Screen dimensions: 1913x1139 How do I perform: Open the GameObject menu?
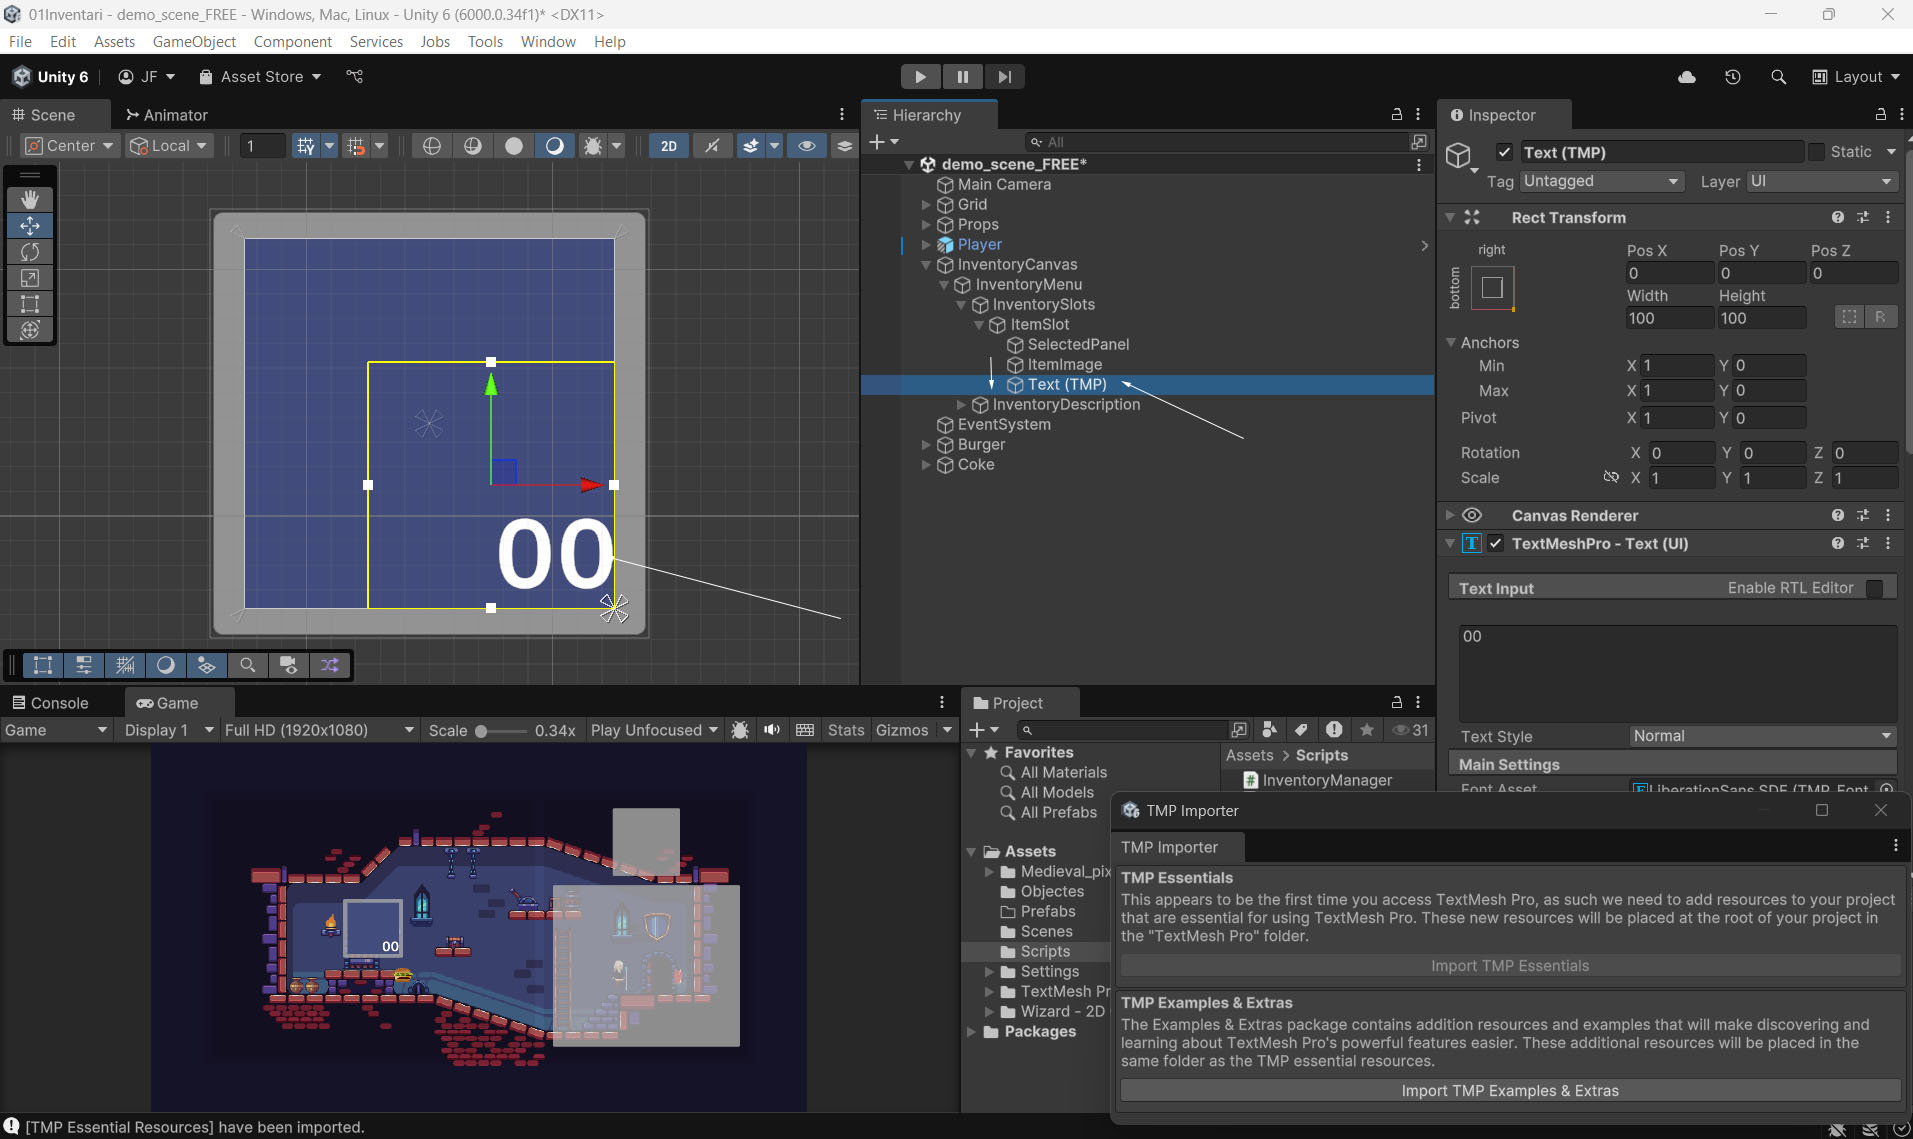[194, 41]
